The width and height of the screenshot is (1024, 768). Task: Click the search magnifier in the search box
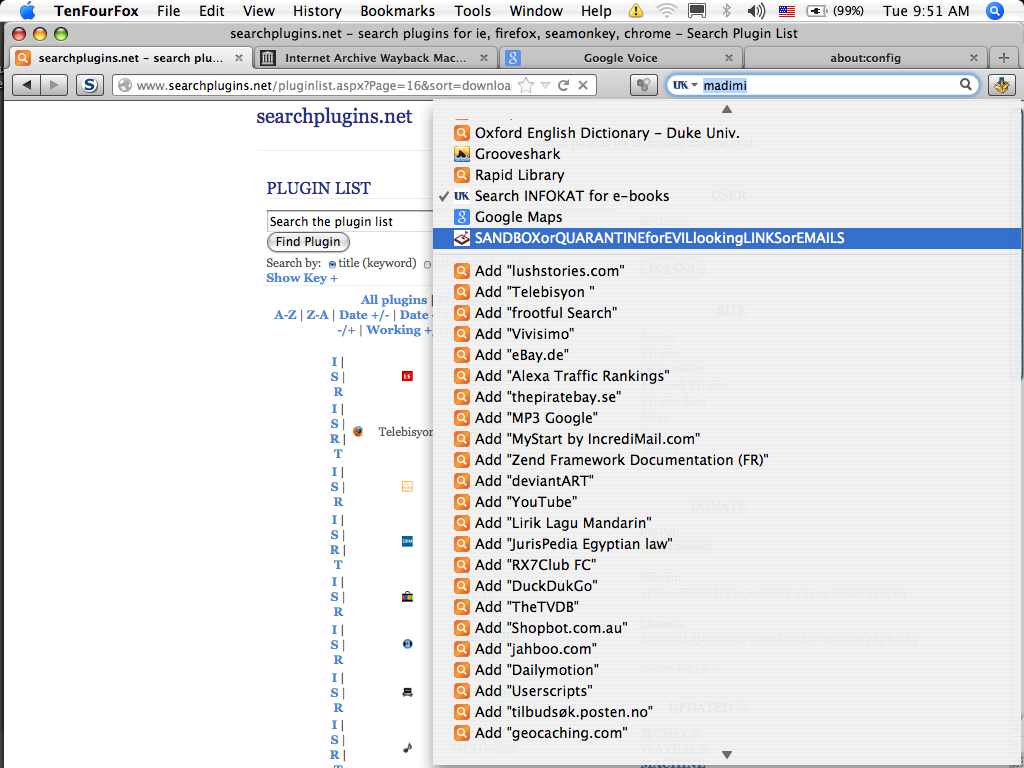coord(965,84)
